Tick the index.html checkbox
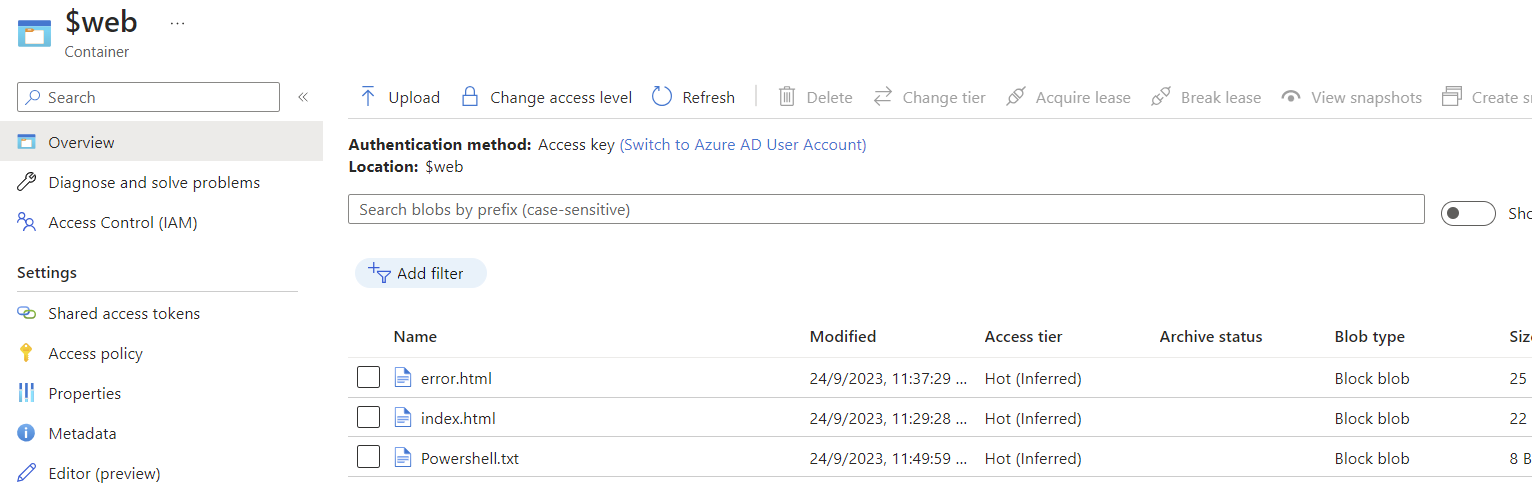The height and width of the screenshot is (496, 1532). pyautogui.click(x=369, y=418)
